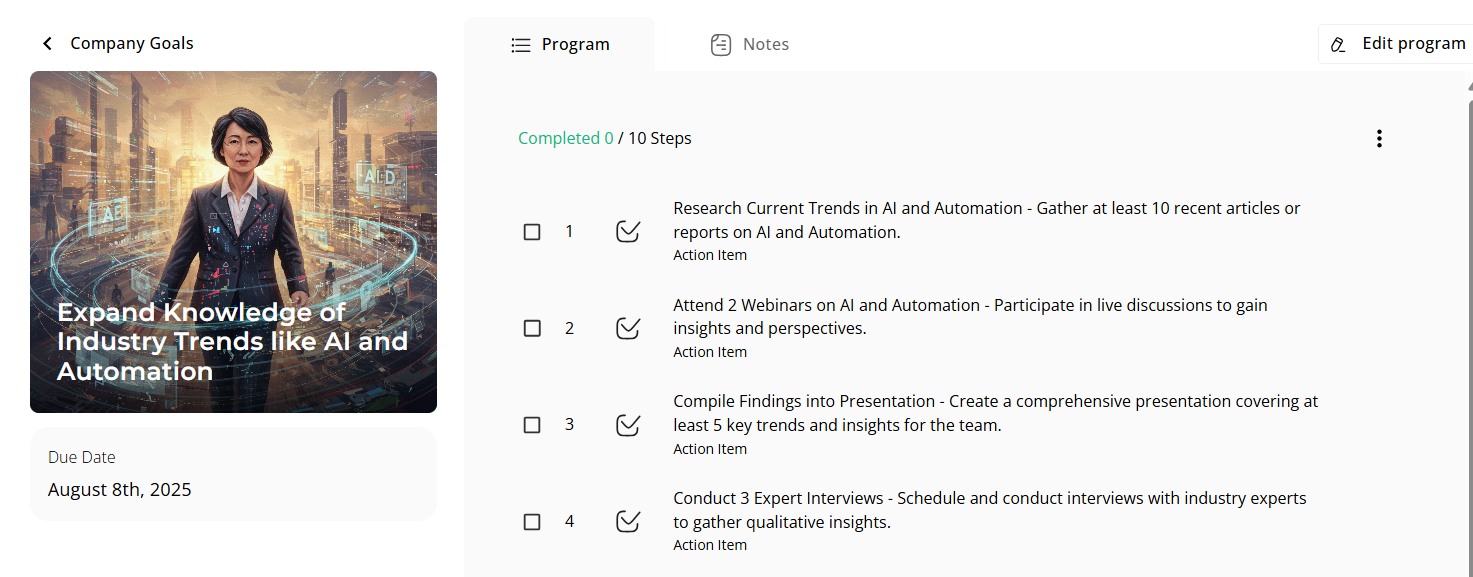This screenshot has width=1473, height=577.
Task: Switch to the Notes tab
Action: tap(750, 45)
